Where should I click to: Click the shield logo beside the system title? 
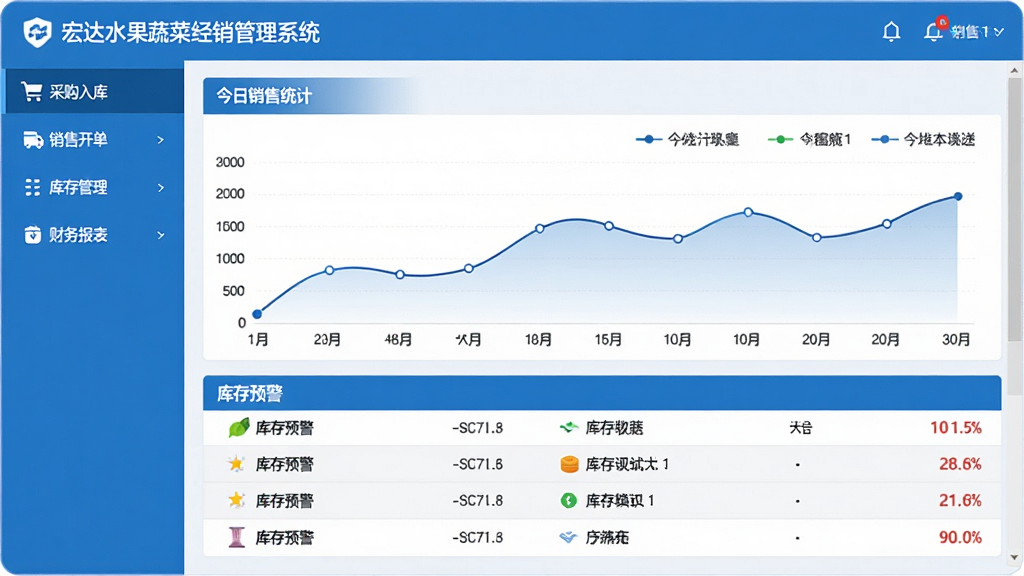click(37, 32)
